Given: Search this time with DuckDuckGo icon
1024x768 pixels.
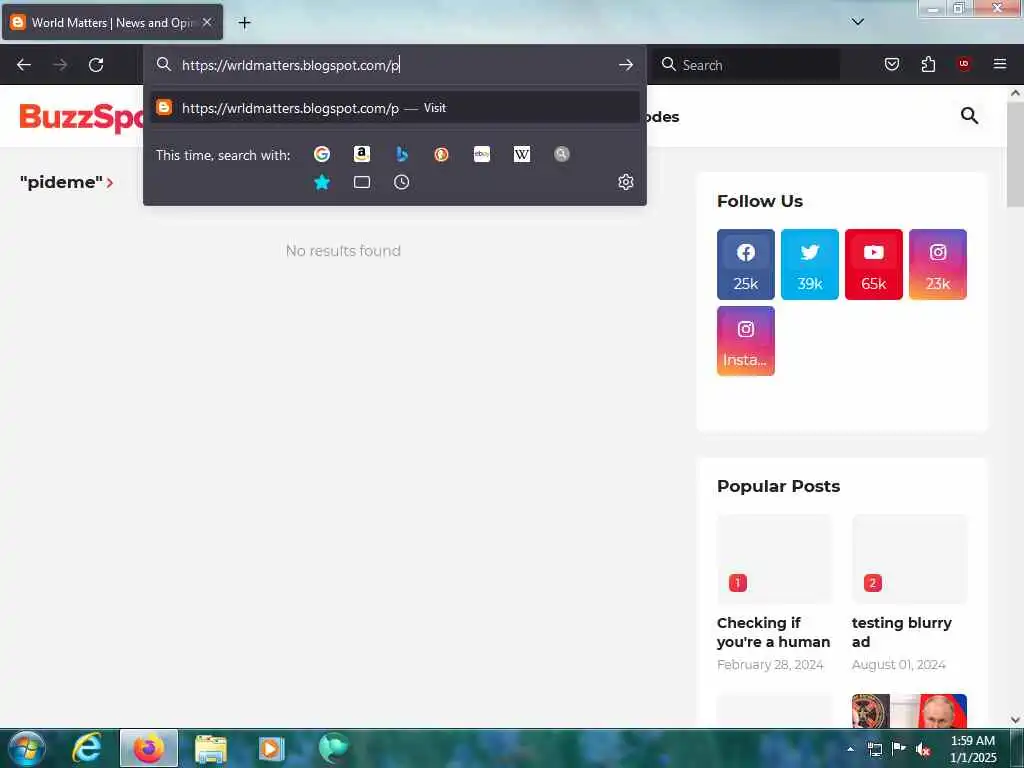Looking at the screenshot, I should pos(441,154).
